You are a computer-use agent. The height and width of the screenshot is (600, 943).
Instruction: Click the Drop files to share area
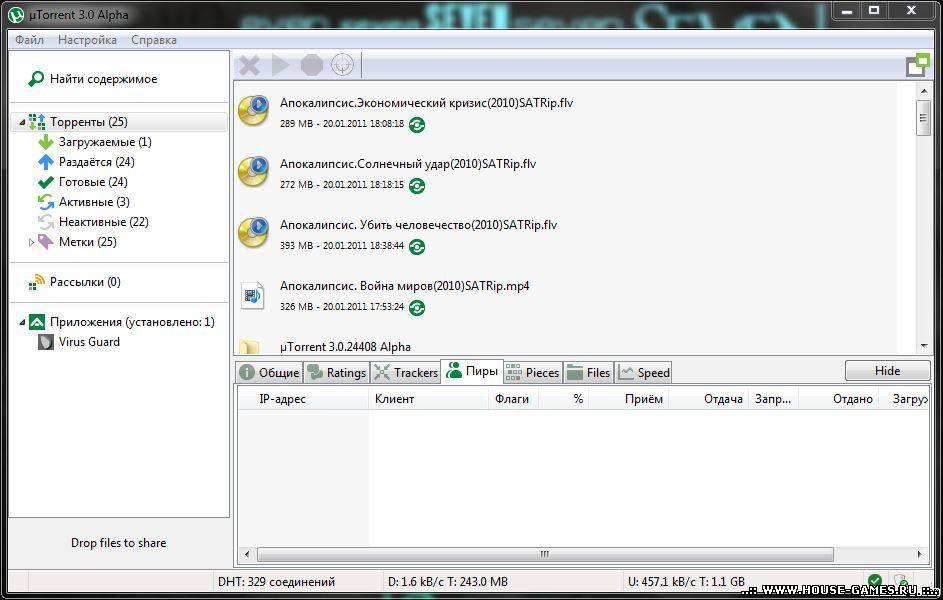pyautogui.click(x=118, y=542)
